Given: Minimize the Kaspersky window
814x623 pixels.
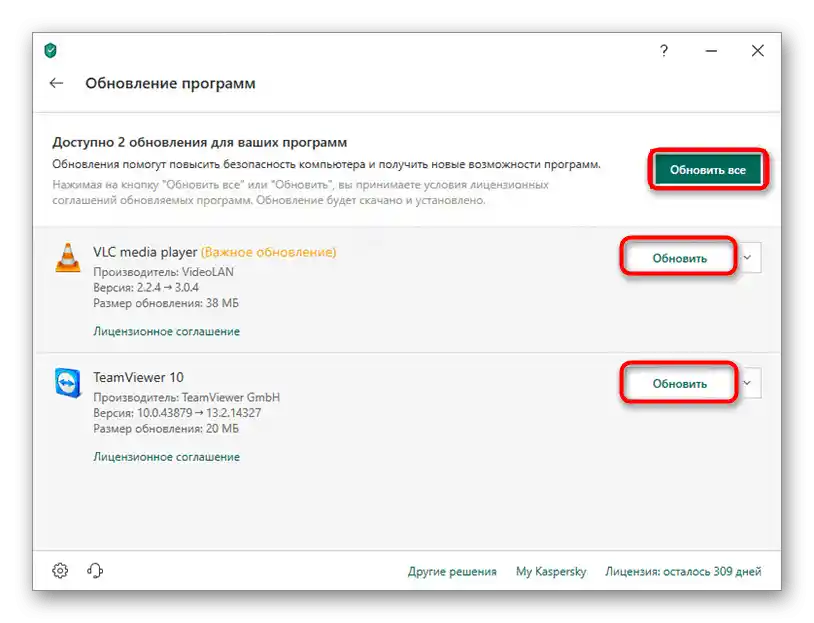Looking at the screenshot, I should (711, 51).
